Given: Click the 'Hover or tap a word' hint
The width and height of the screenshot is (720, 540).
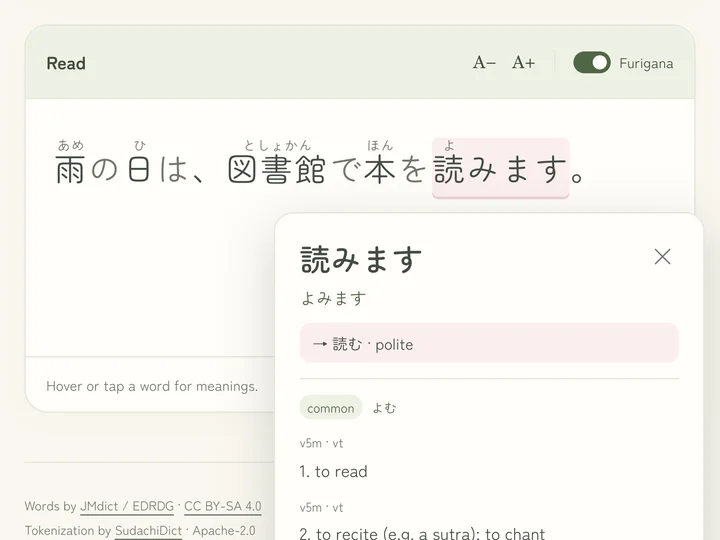Looking at the screenshot, I should click(152, 387).
